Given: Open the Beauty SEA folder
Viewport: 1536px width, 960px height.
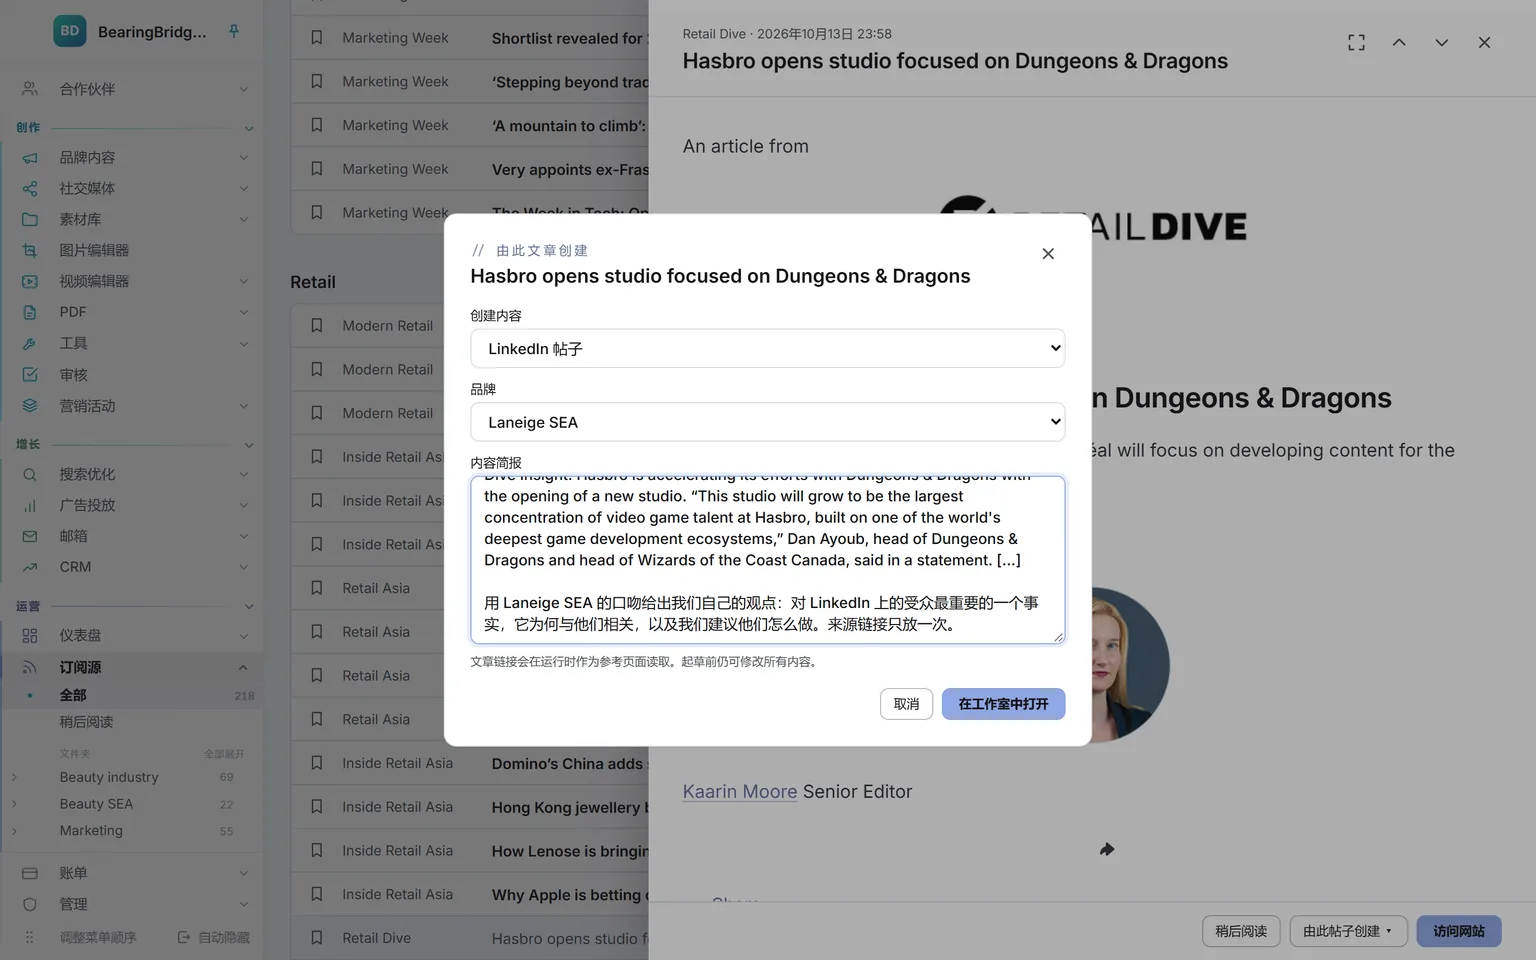Looking at the screenshot, I should coord(96,804).
